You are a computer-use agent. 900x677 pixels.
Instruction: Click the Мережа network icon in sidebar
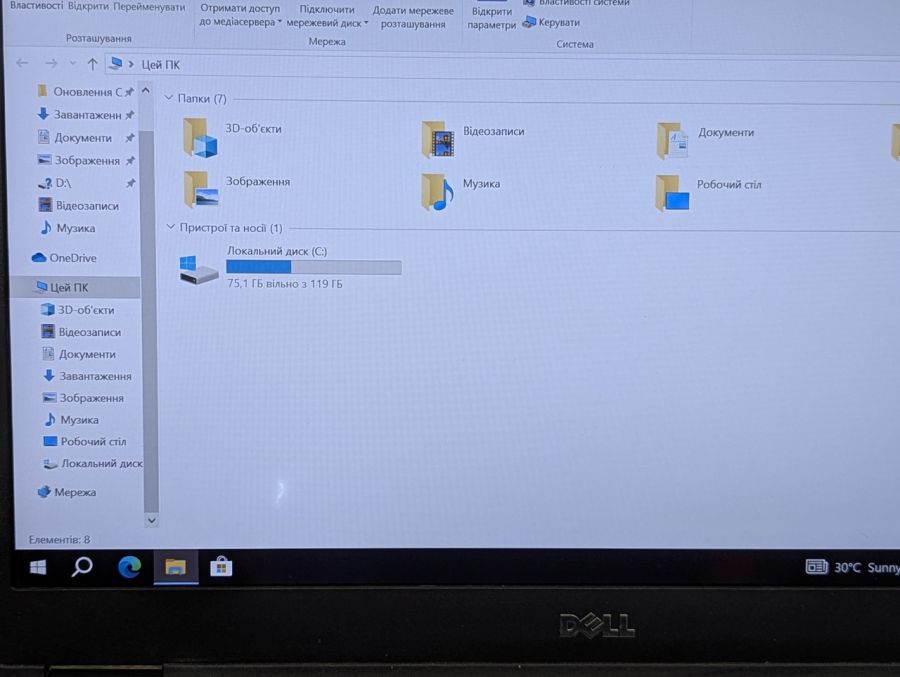pyautogui.click(x=44, y=492)
